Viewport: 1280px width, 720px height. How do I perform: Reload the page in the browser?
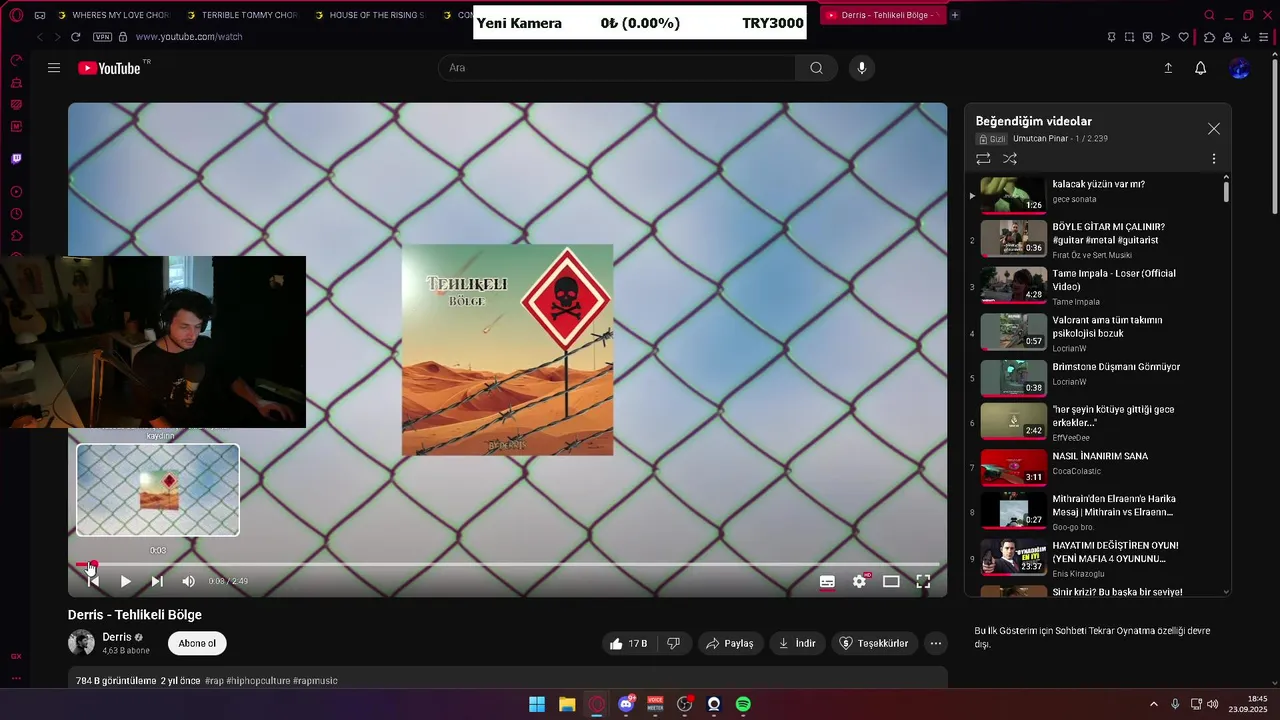click(x=75, y=37)
